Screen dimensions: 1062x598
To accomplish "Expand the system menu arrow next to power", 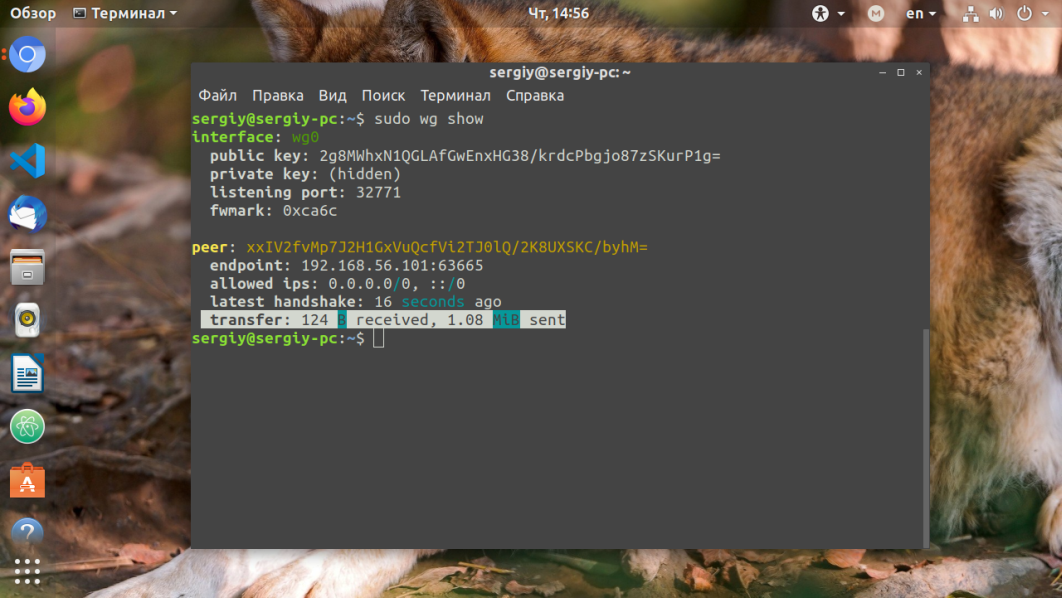I will click(x=1045, y=14).
